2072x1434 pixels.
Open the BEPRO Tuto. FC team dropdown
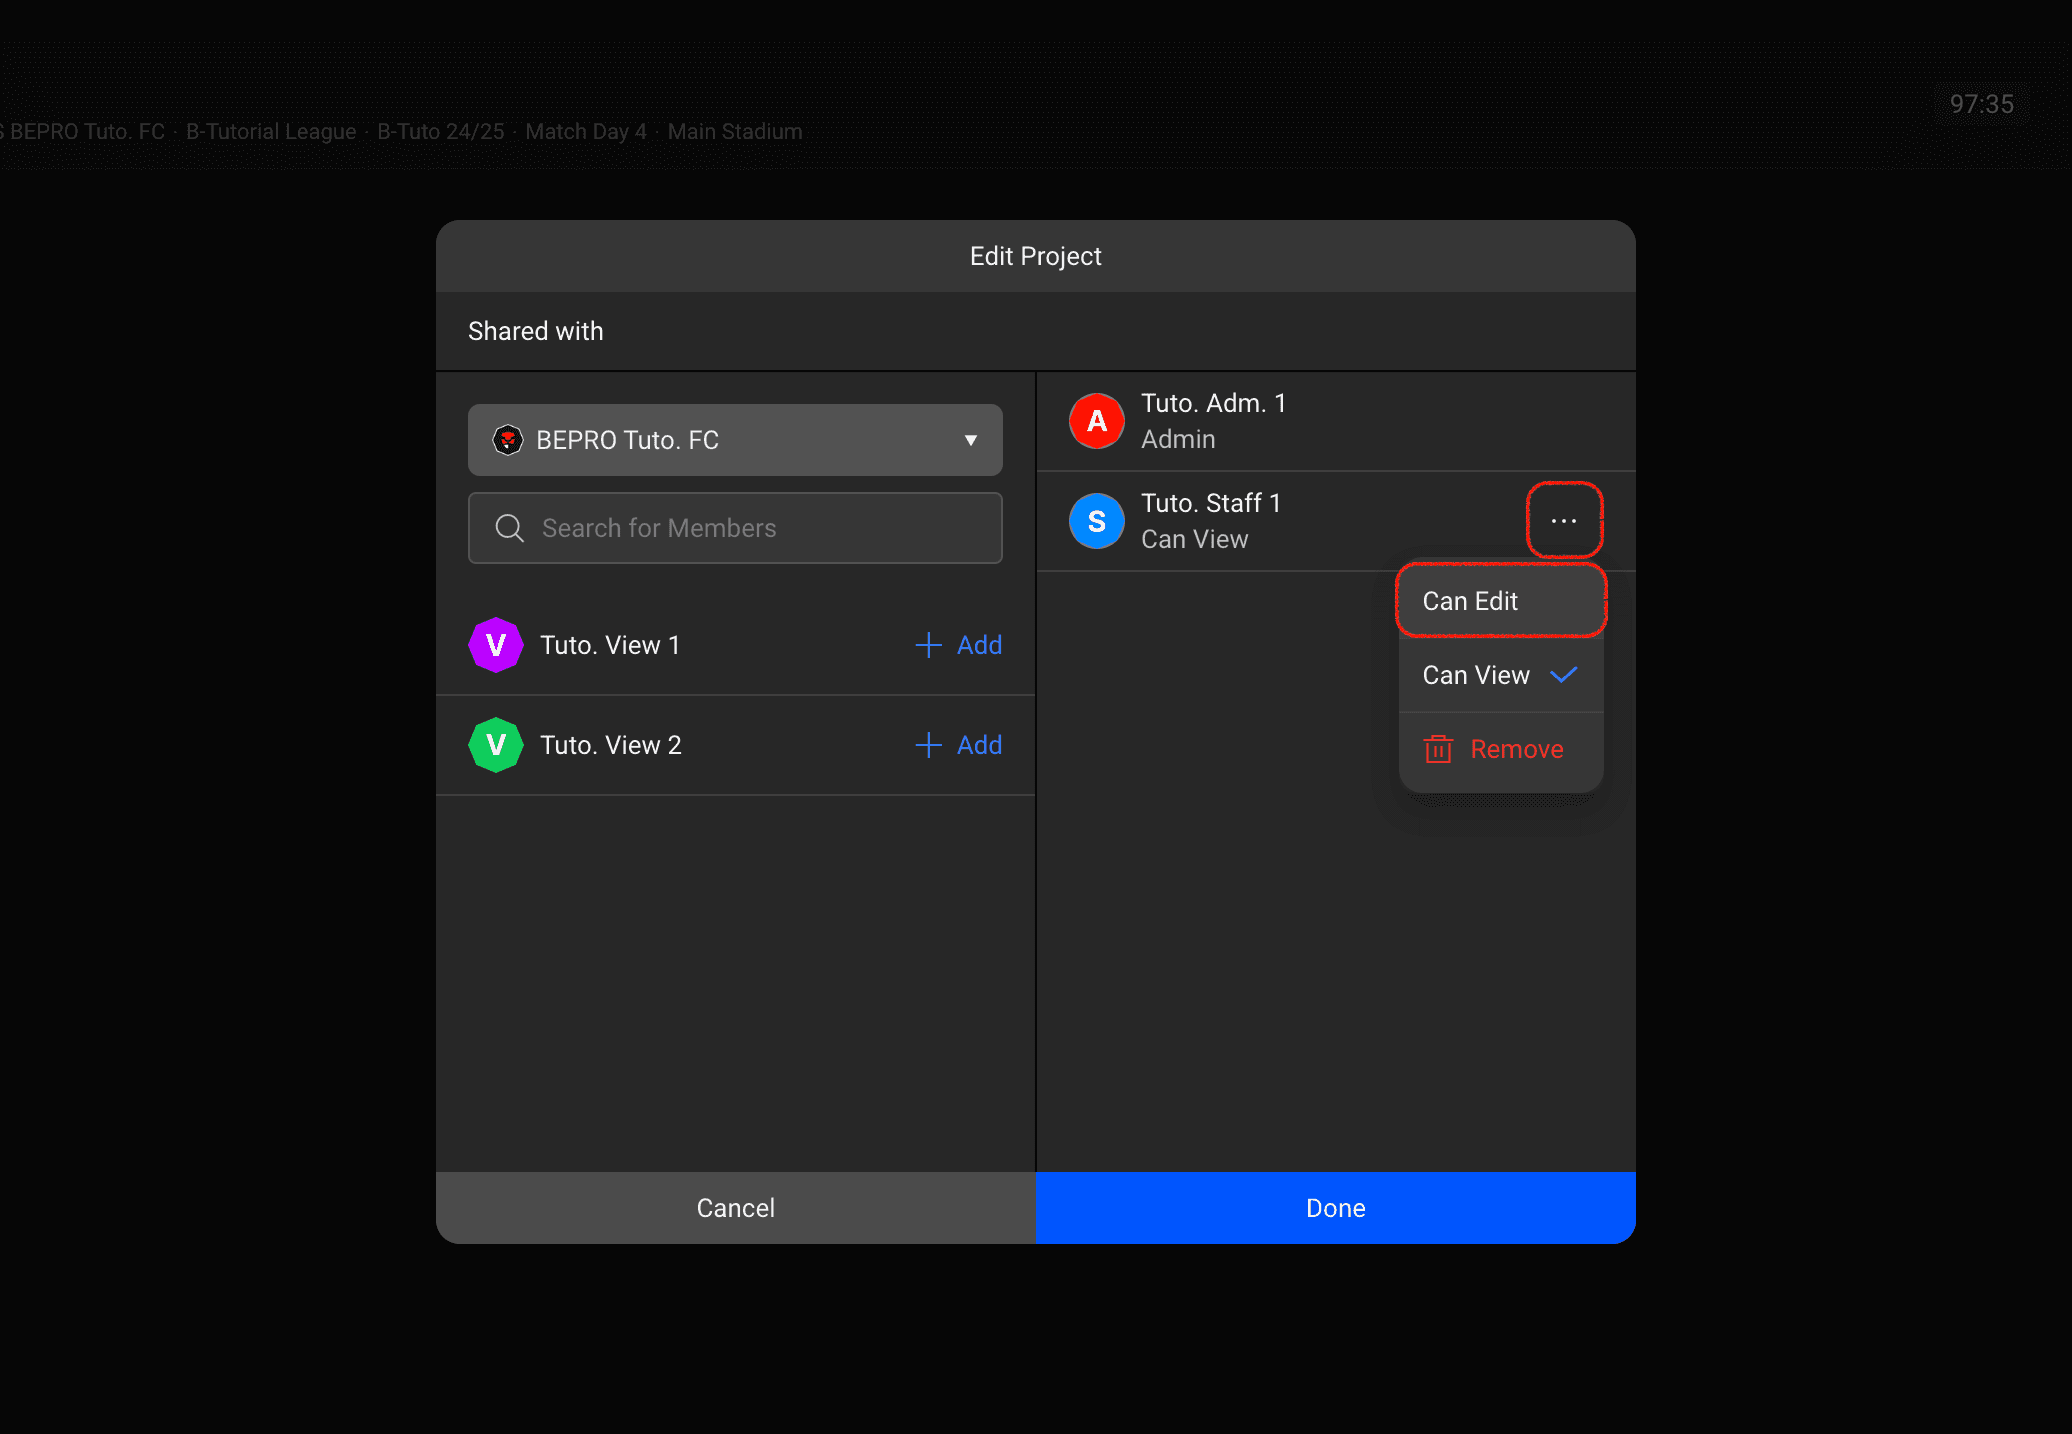pos(735,440)
